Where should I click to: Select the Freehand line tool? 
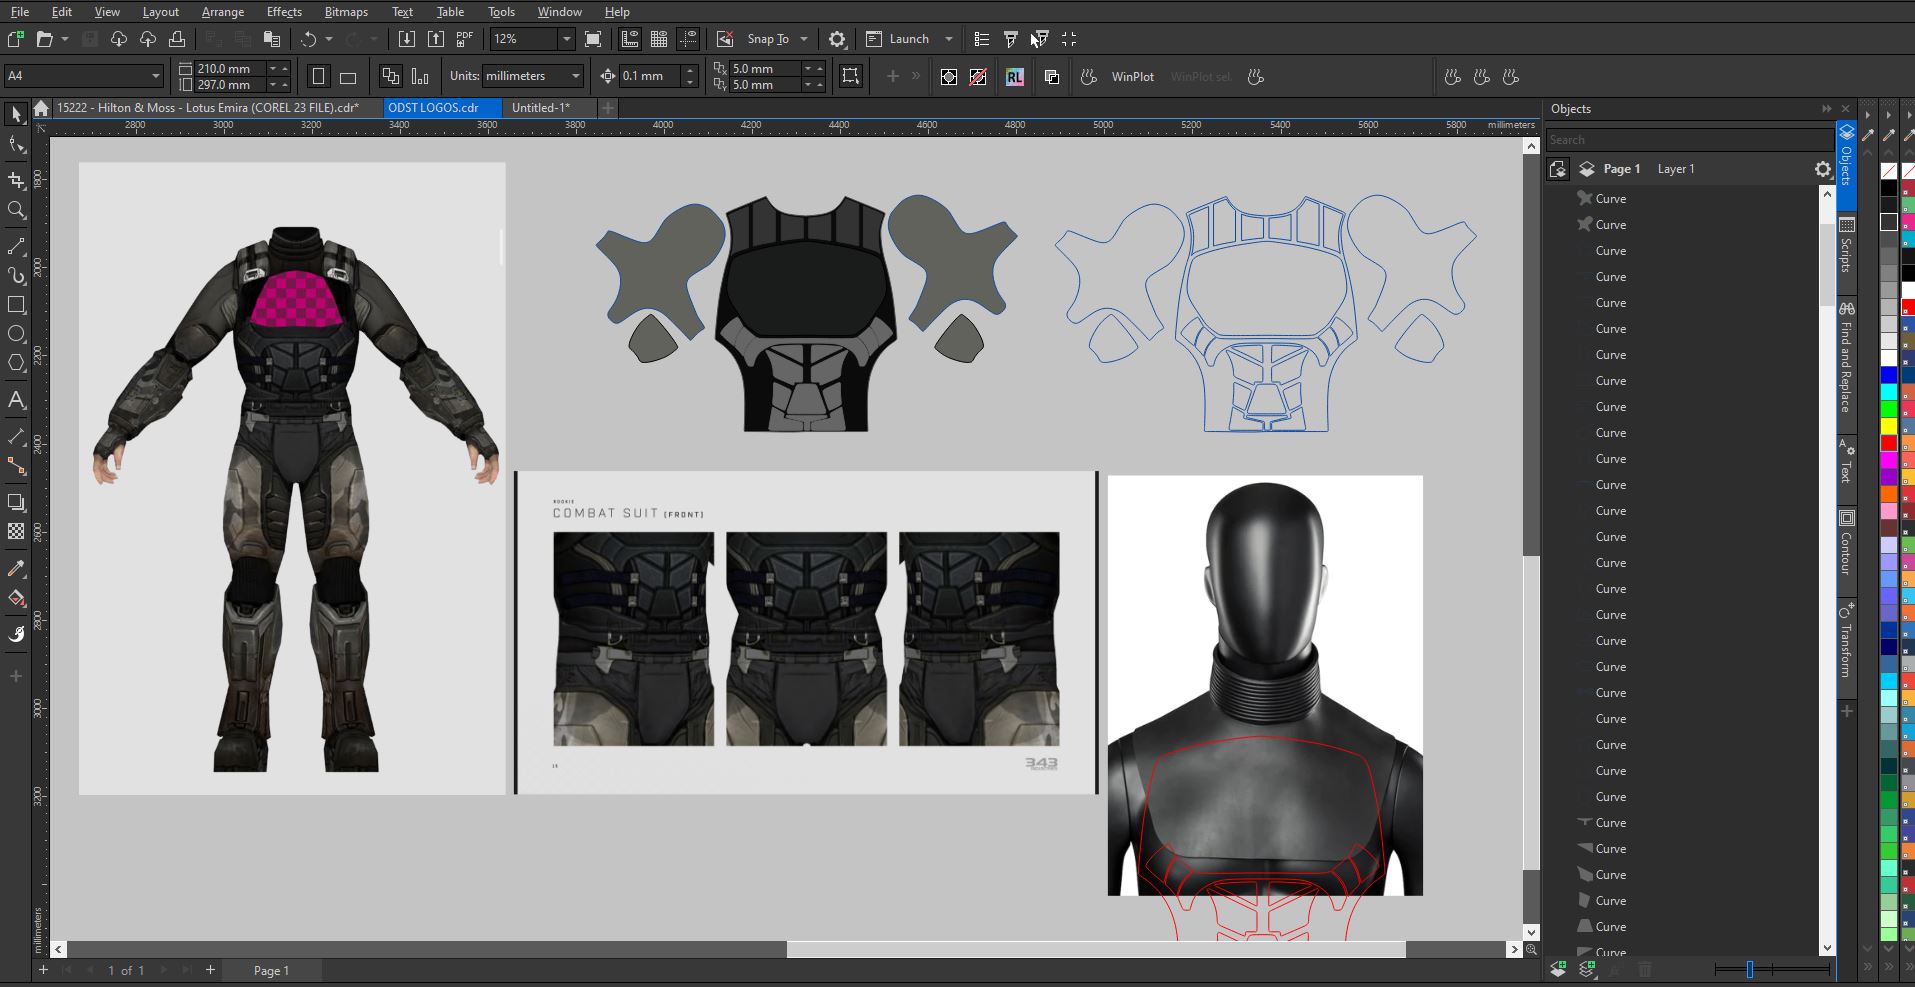[16, 246]
